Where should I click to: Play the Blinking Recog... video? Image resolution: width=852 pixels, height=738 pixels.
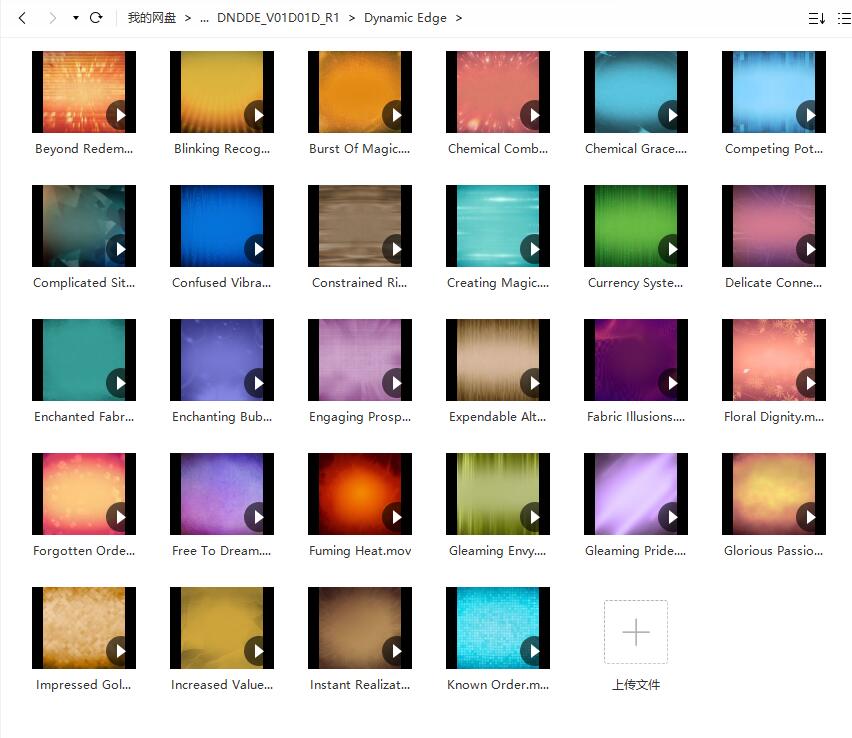pyautogui.click(x=258, y=115)
